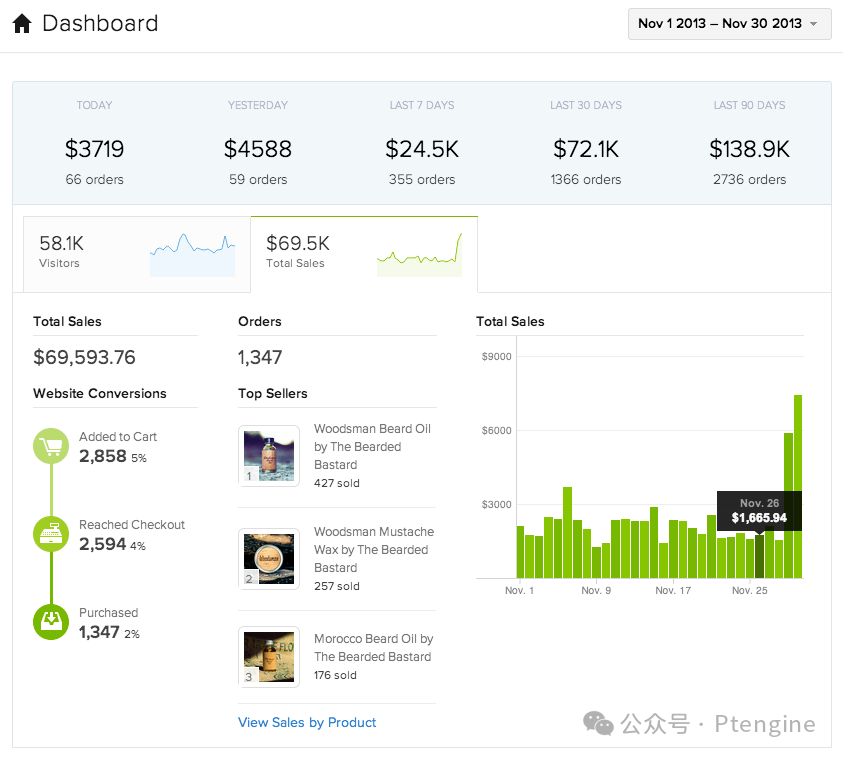
Task: Click the Added to Cart icon
Action: [x=50, y=445]
